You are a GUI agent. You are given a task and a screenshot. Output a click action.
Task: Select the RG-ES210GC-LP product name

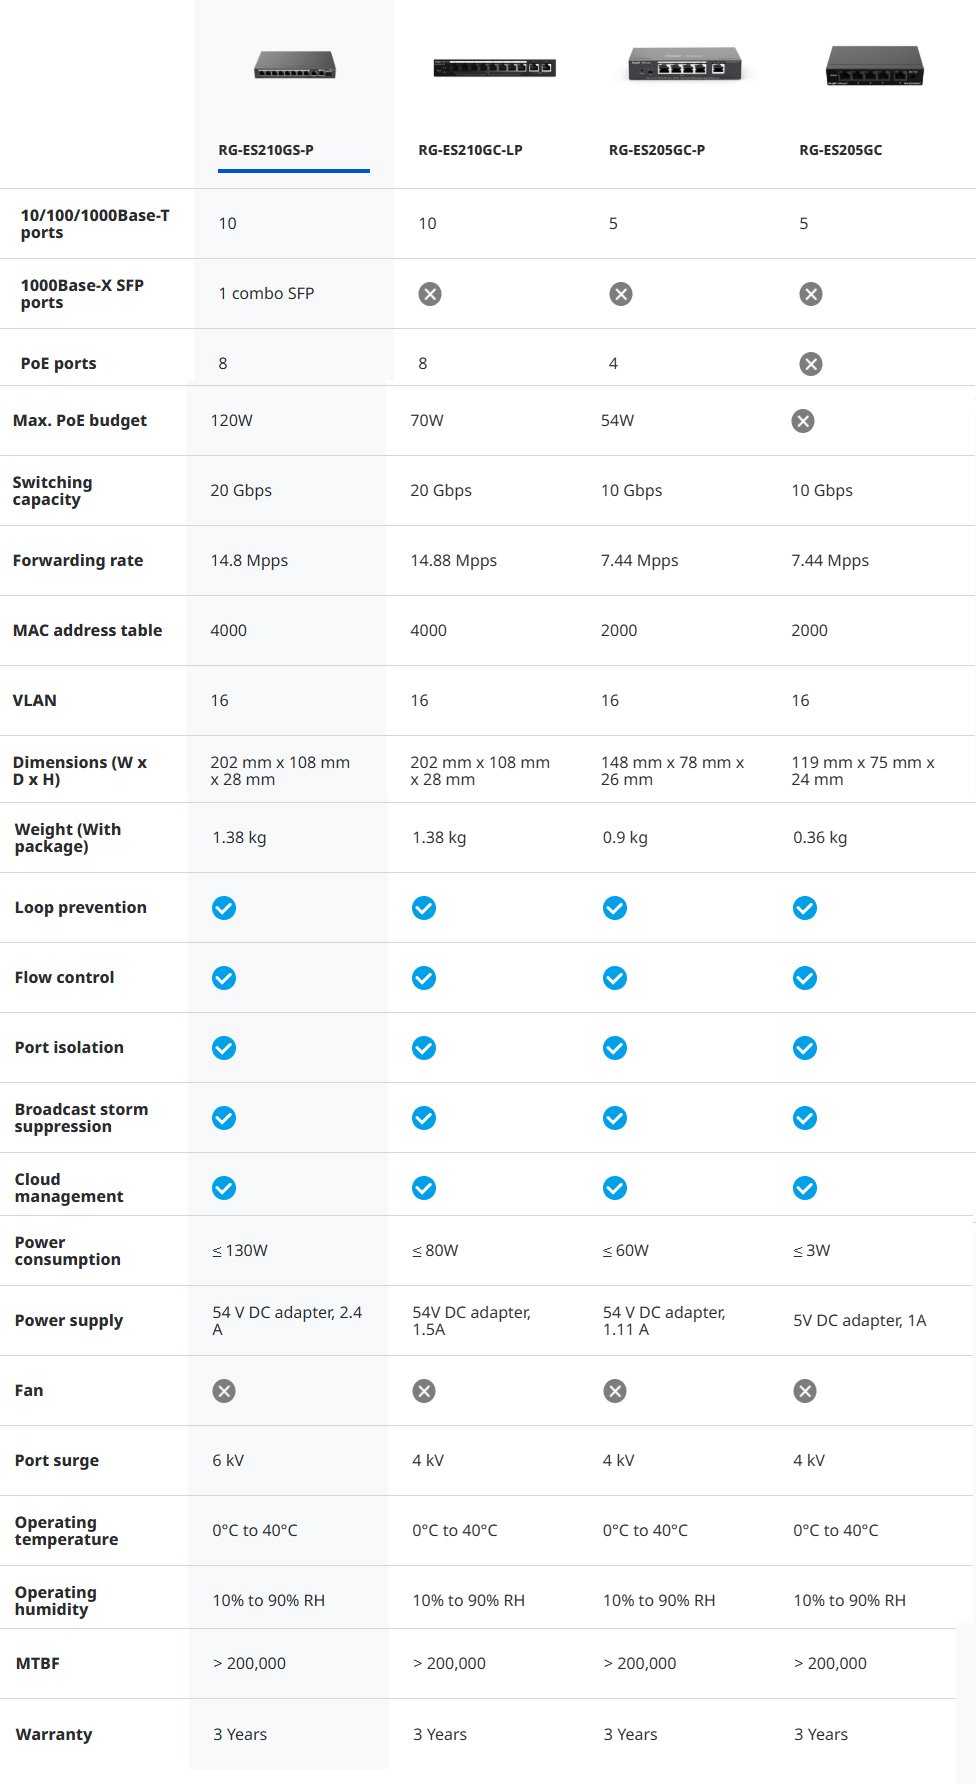(x=470, y=150)
